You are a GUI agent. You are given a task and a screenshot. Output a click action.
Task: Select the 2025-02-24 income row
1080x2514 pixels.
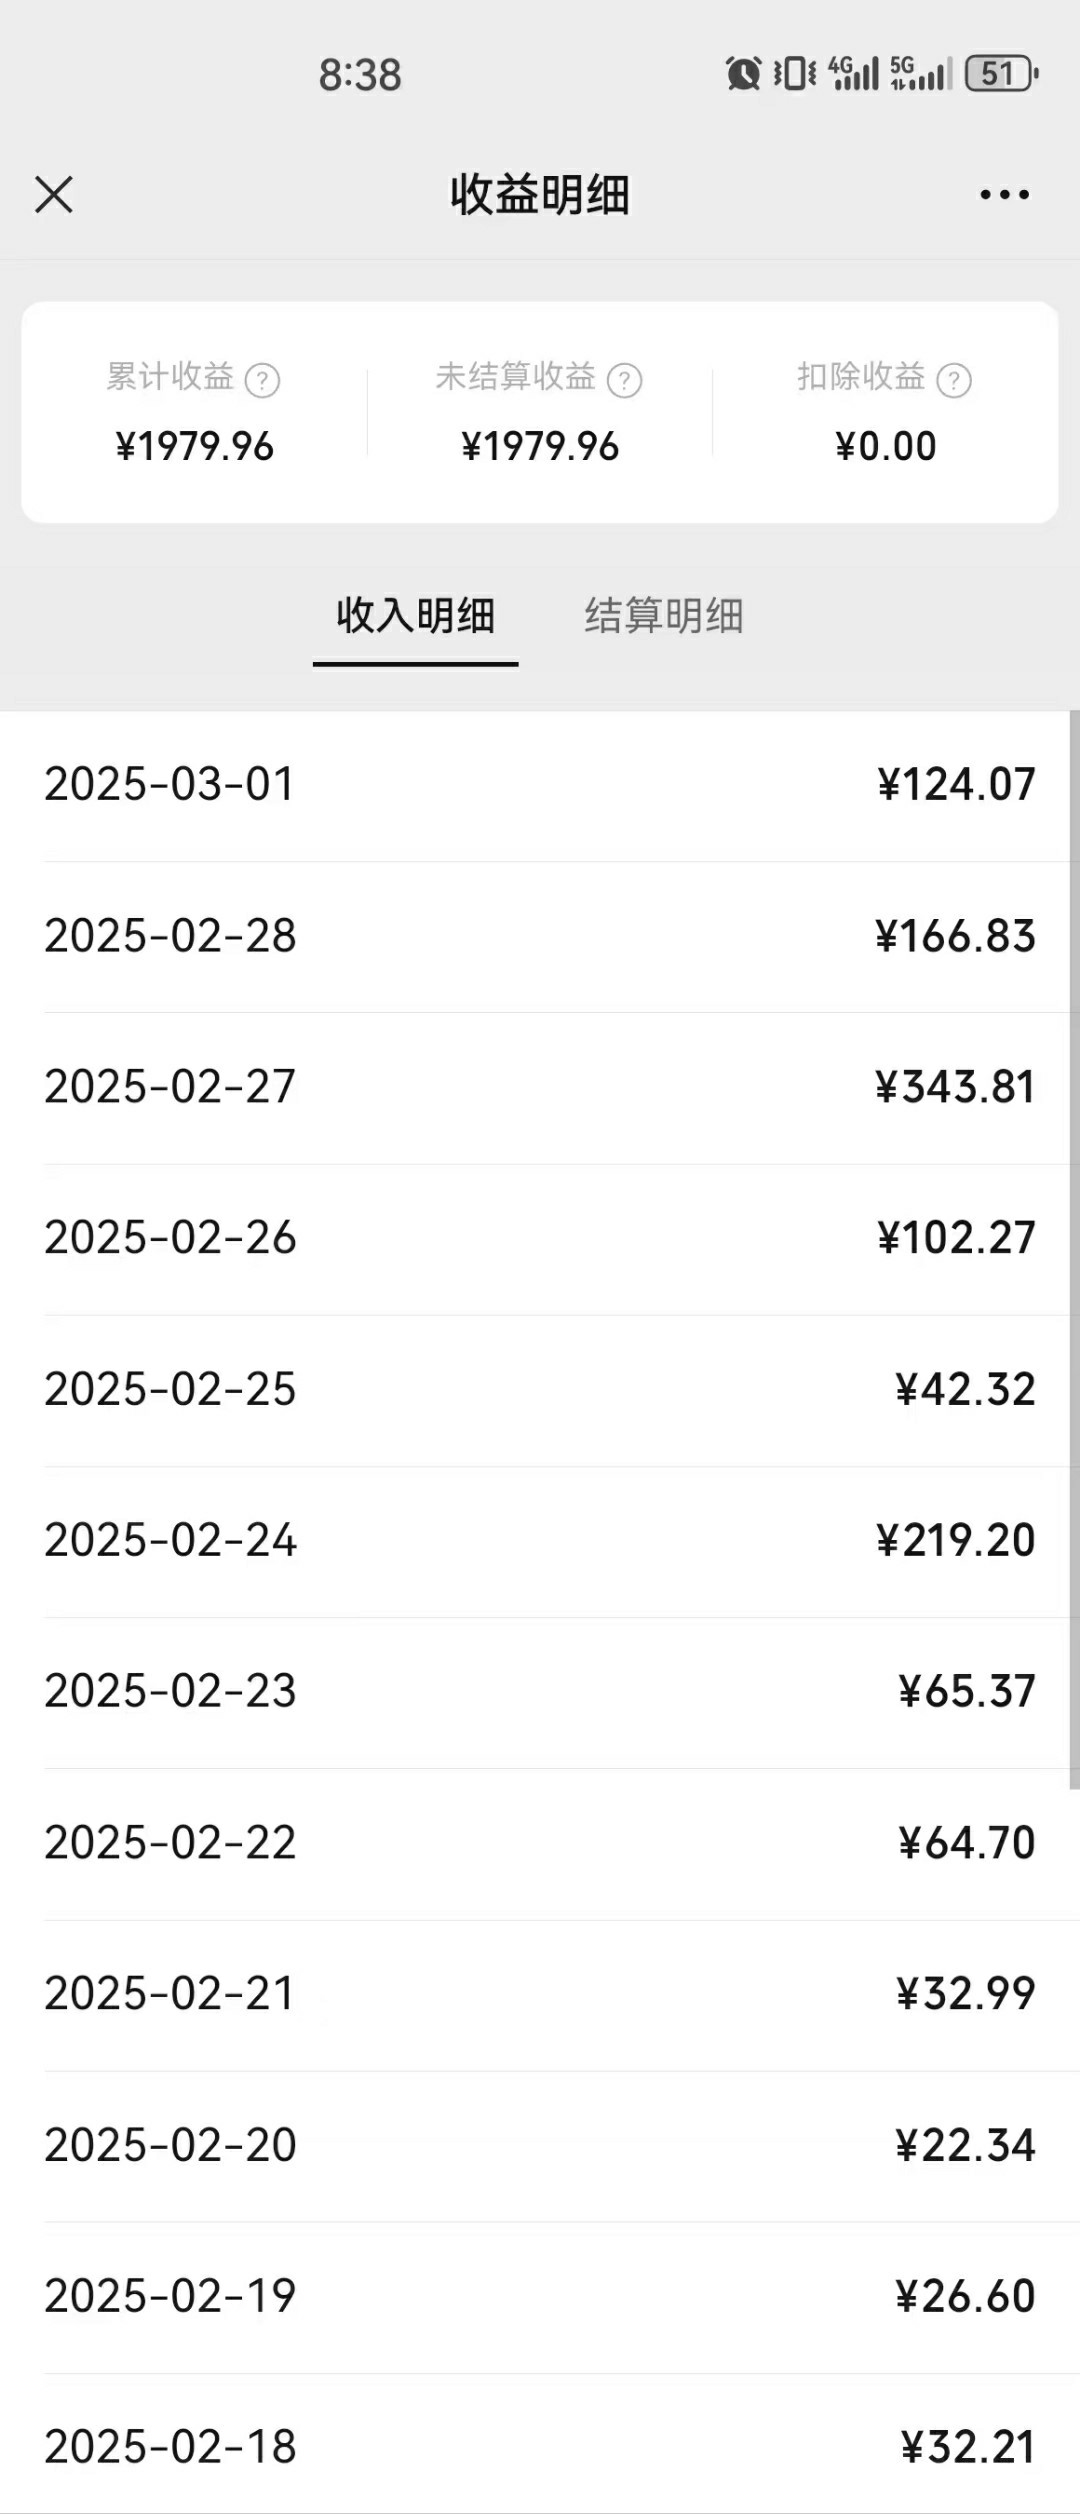[540, 1540]
